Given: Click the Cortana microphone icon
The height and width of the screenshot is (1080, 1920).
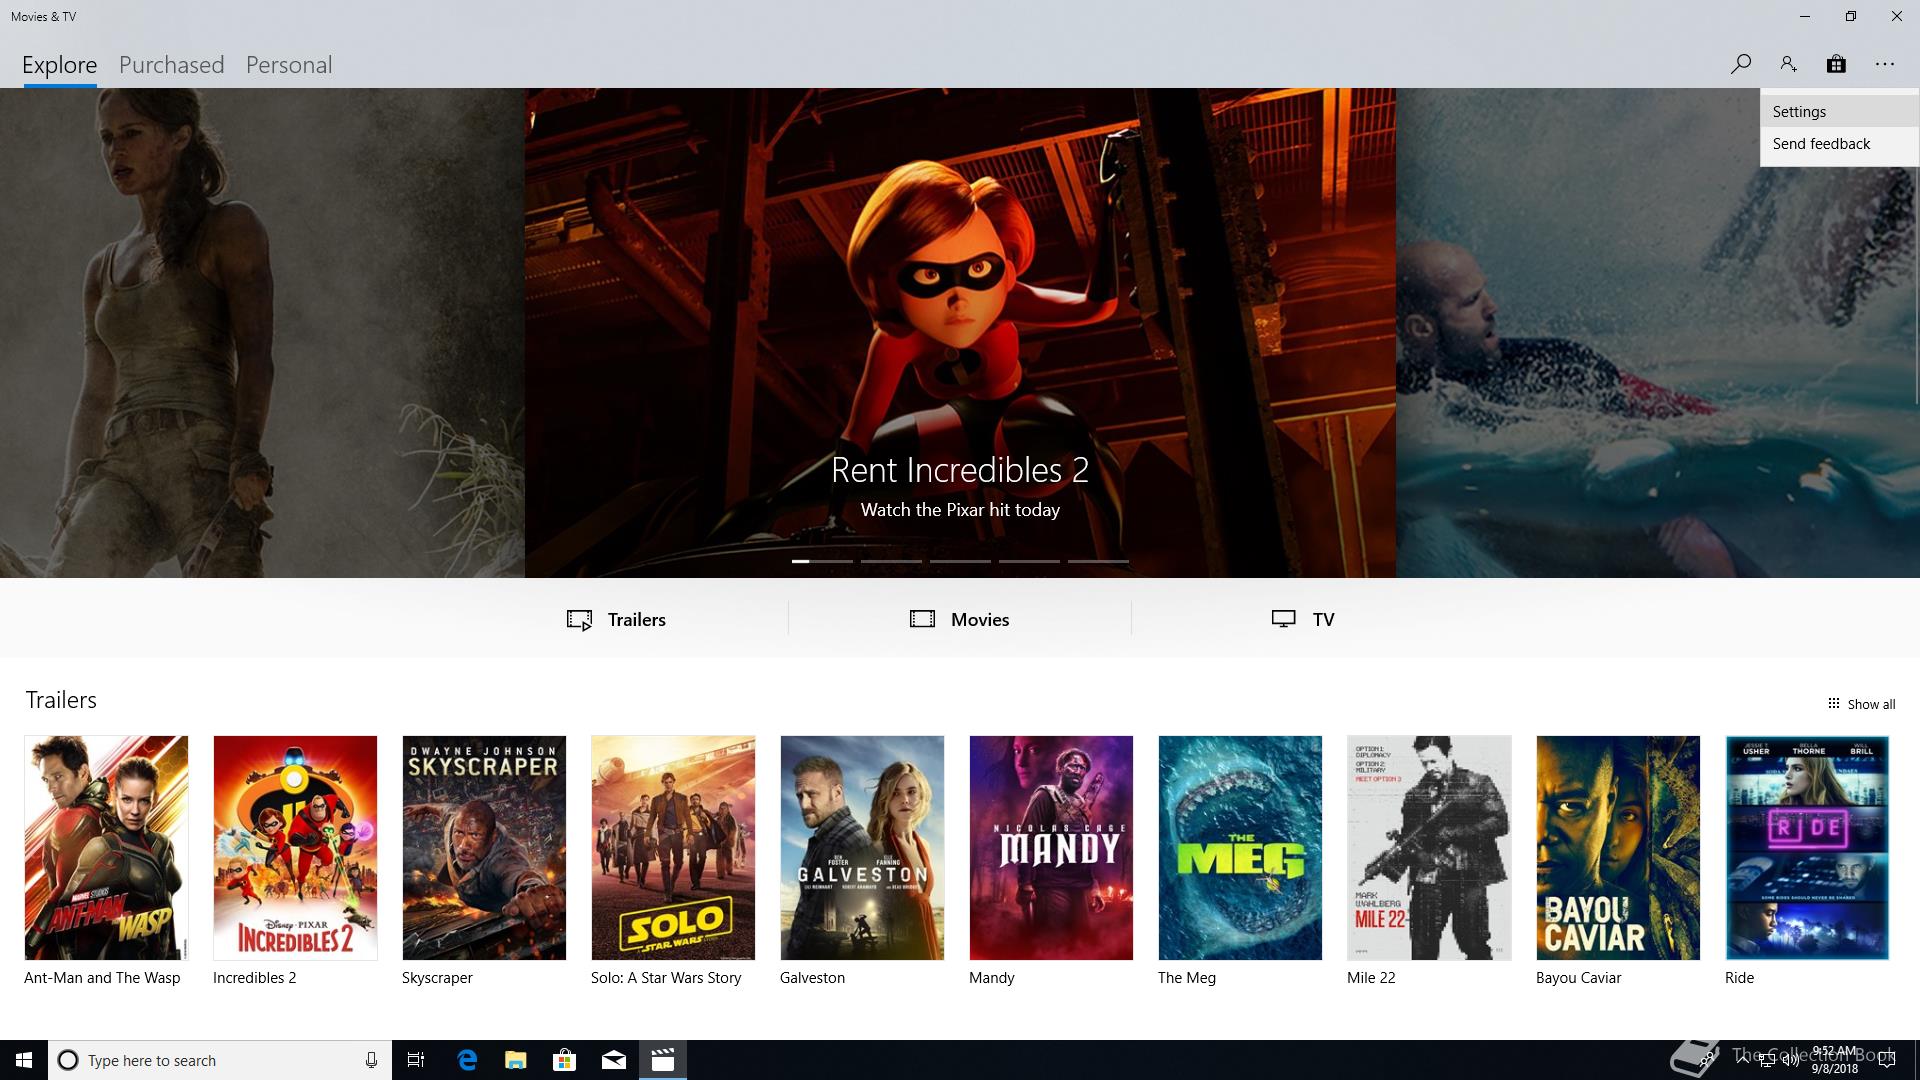Looking at the screenshot, I should point(371,1060).
